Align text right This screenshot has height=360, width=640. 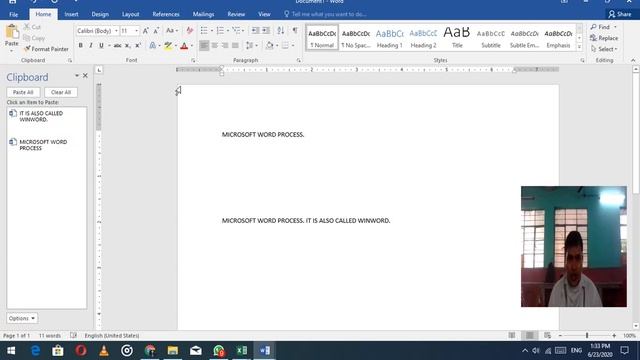pyautogui.click(x=225, y=46)
